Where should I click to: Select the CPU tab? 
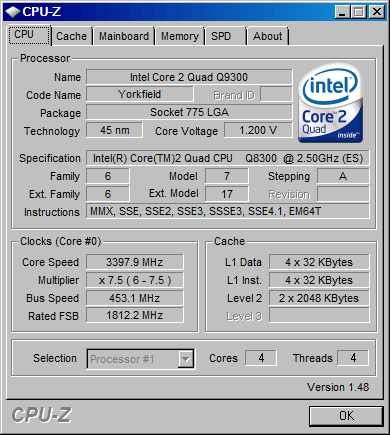point(29,35)
